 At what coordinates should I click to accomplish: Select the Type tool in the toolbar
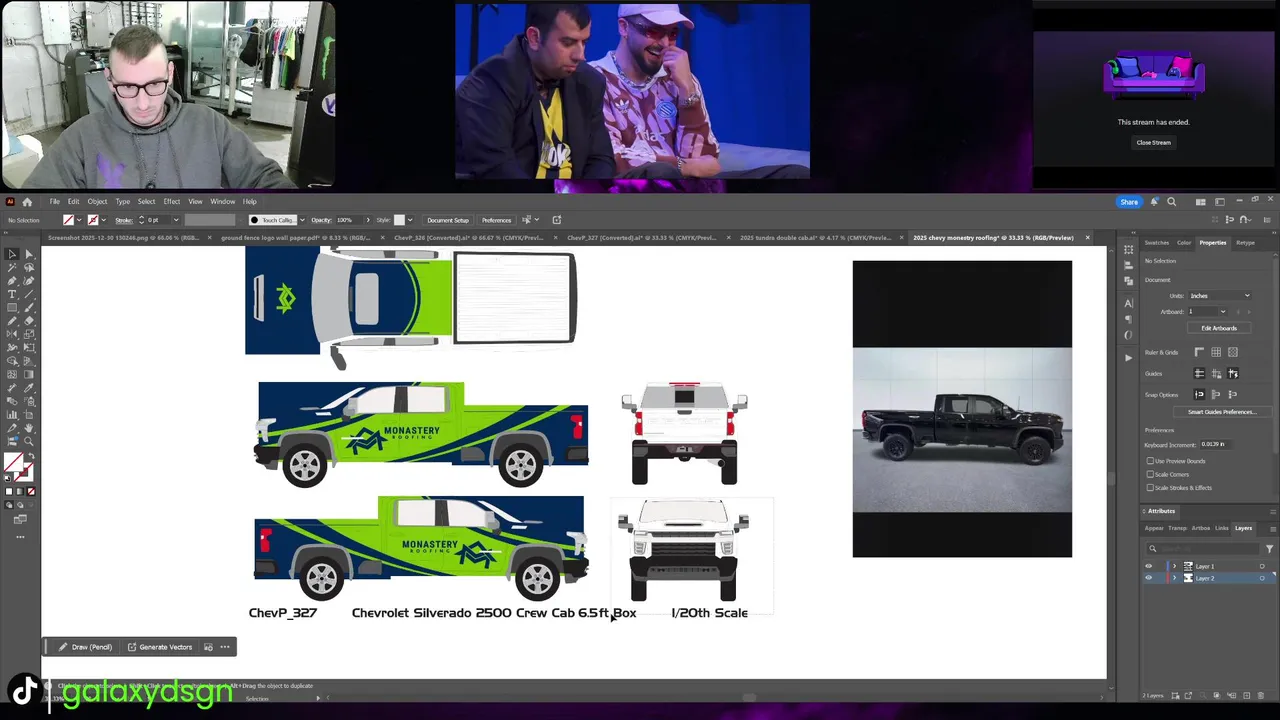click(12, 294)
